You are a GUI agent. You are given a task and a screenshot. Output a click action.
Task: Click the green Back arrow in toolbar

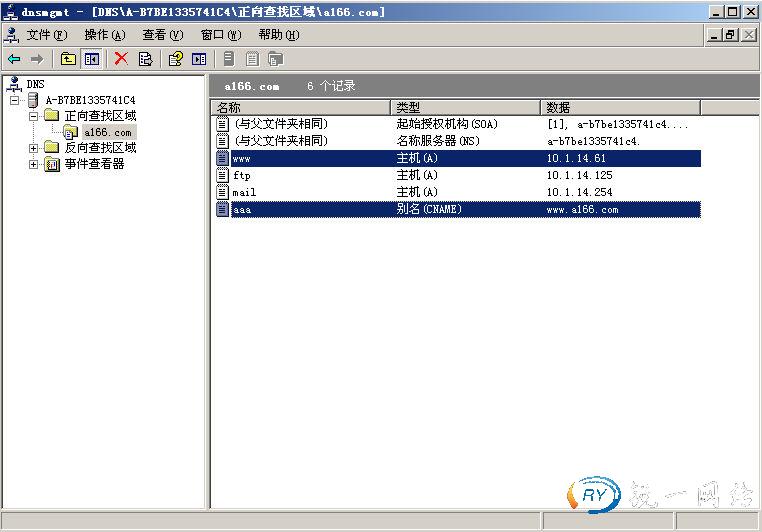pyautogui.click(x=14, y=59)
